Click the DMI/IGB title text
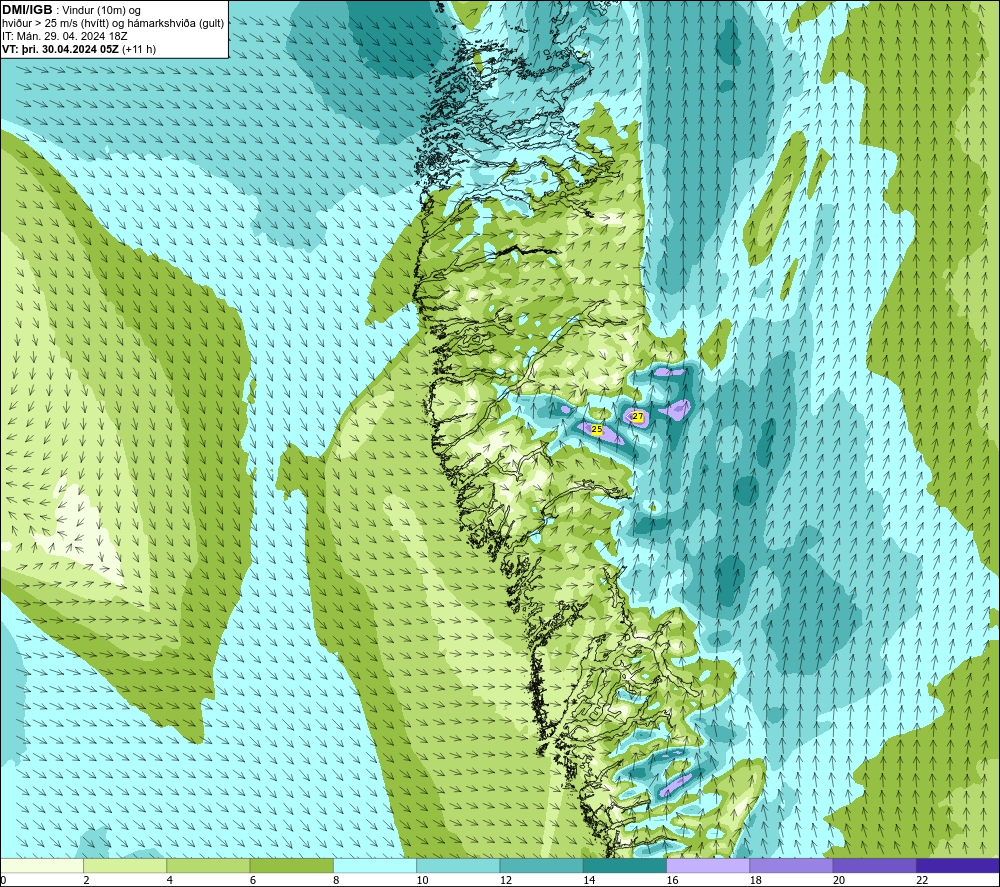The image size is (1000, 887). (27, 10)
